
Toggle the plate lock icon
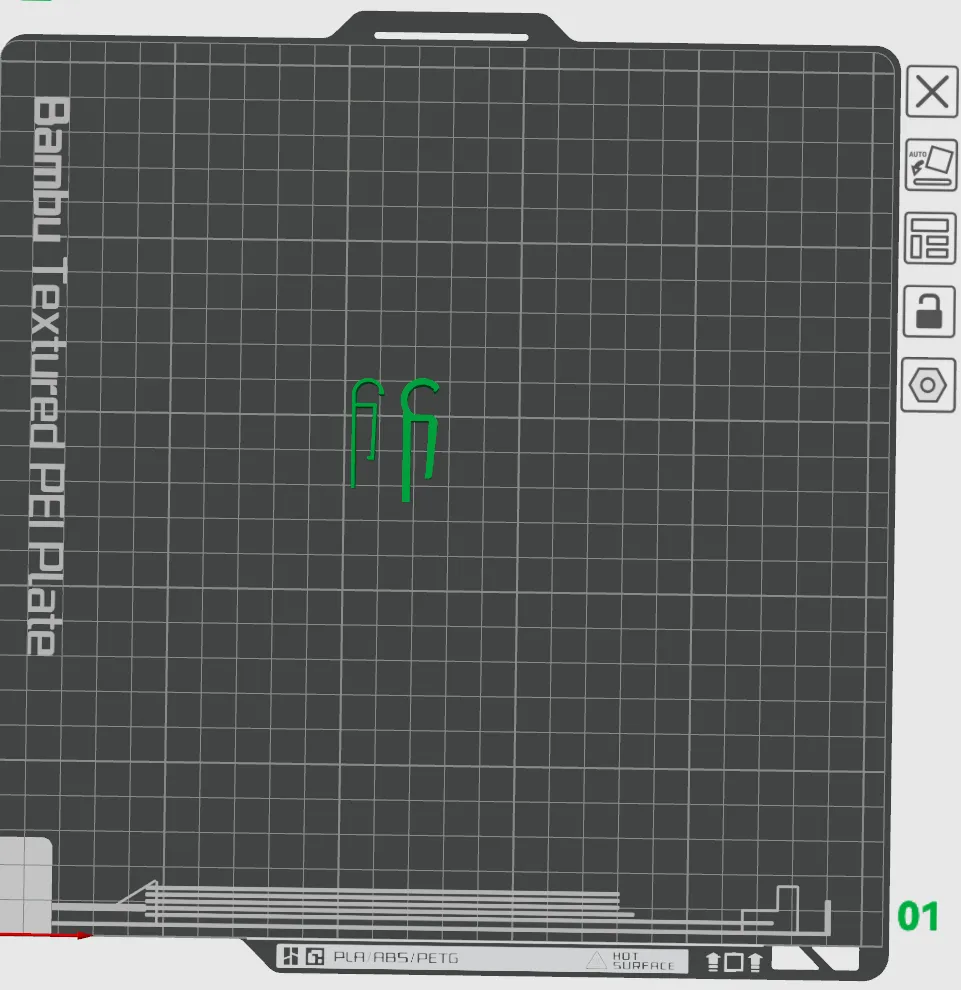929,311
